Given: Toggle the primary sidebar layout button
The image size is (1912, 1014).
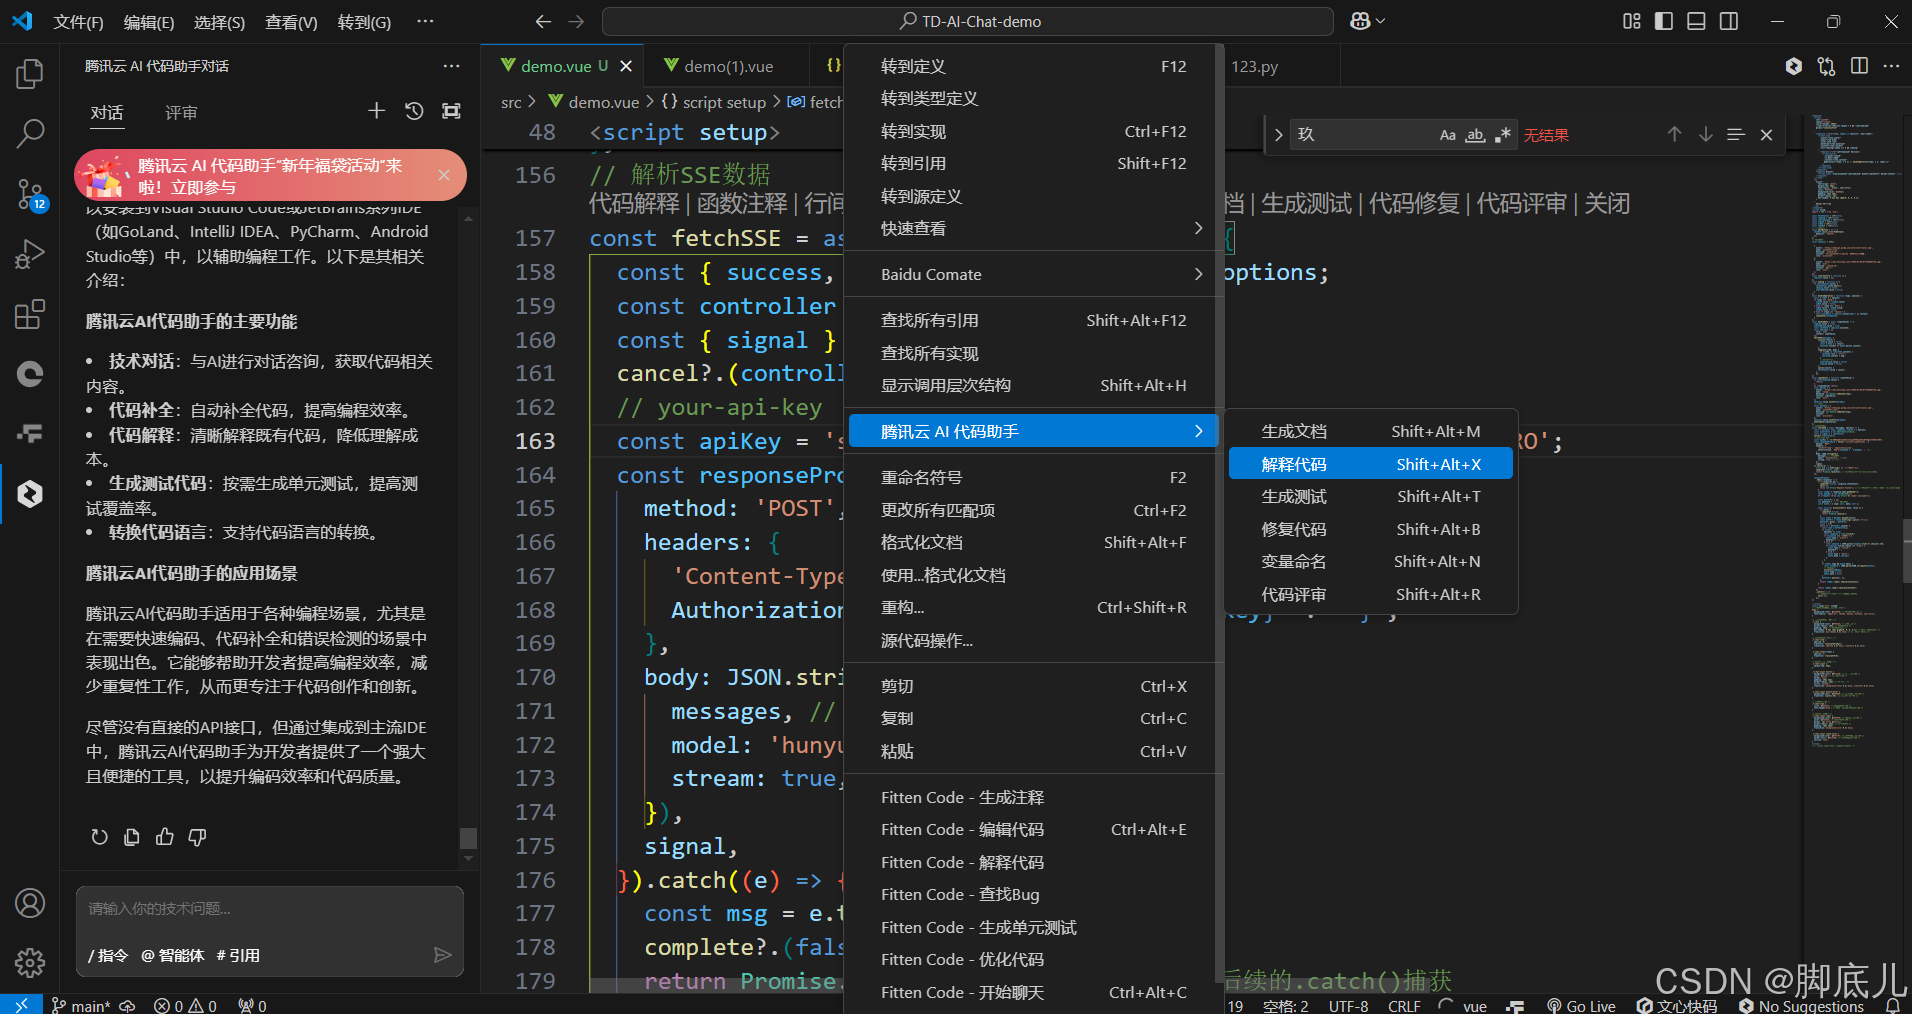Looking at the screenshot, I should pyautogui.click(x=1664, y=21).
